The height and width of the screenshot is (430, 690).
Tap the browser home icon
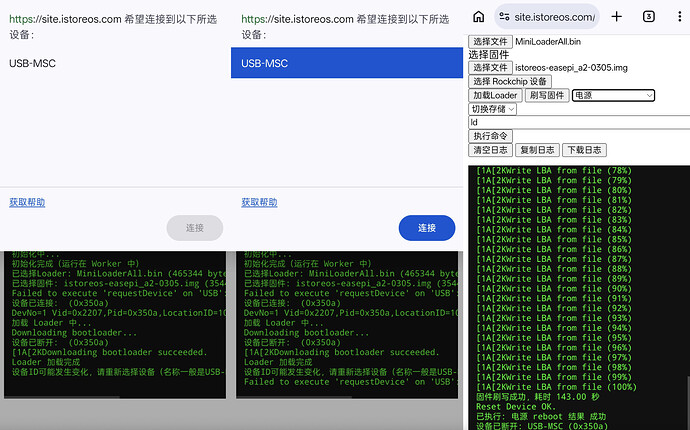tap(478, 16)
